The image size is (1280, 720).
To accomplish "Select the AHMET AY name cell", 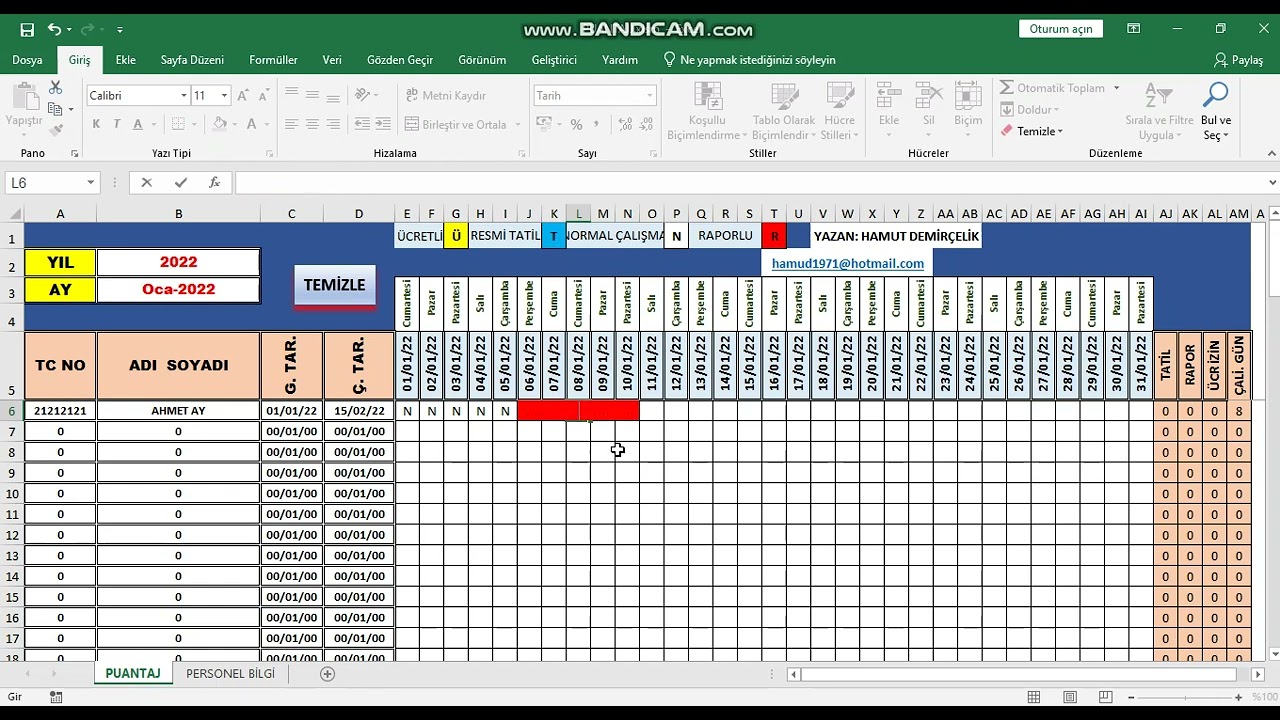I will pos(178,411).
